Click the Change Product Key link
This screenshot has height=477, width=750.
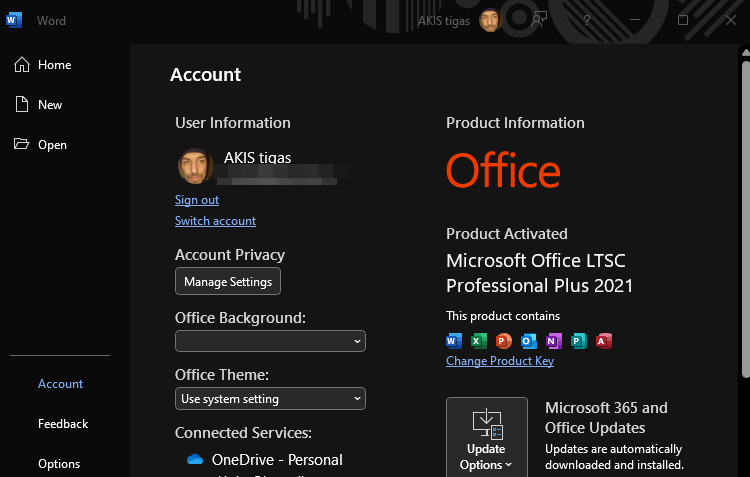[x=500, y=361]
